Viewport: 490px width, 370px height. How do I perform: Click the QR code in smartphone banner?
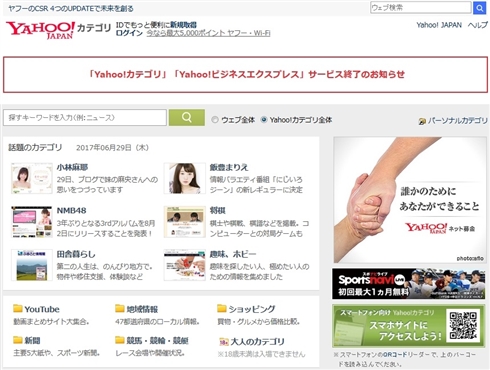pos(463,326)
